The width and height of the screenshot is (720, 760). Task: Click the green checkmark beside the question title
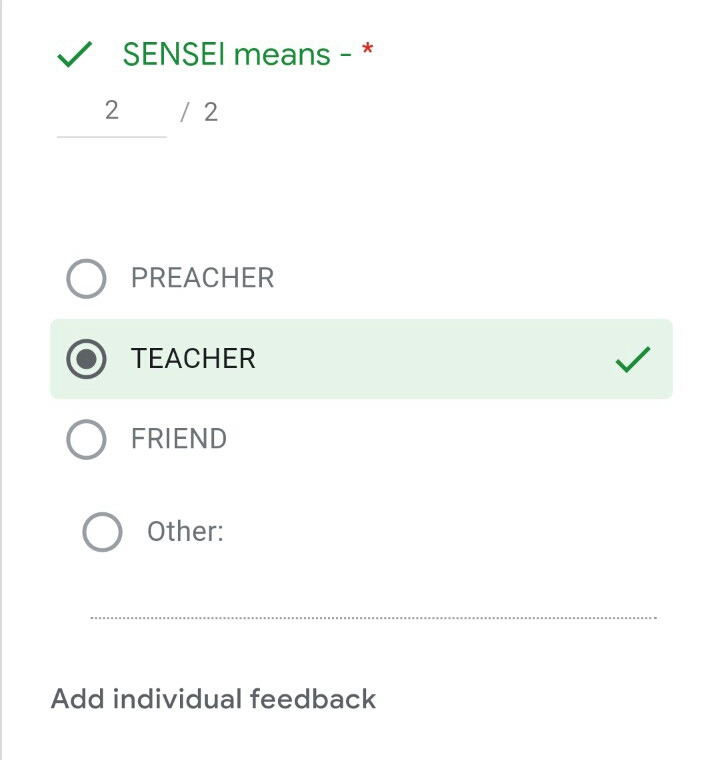(x=75, y=54)
